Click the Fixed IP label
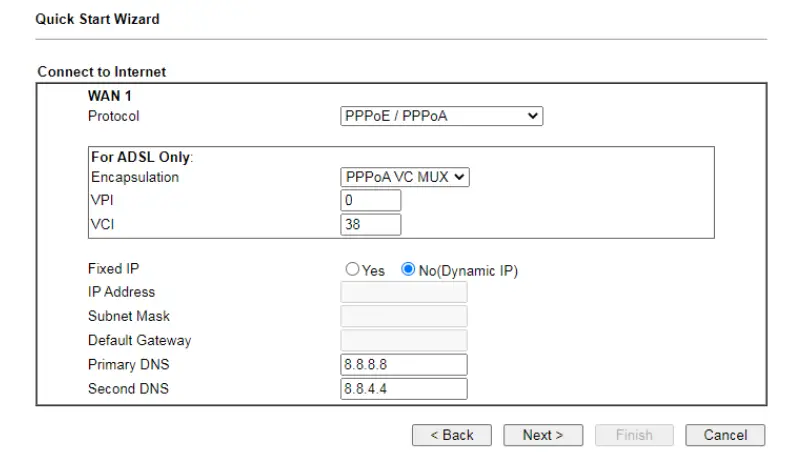Viewport: 785px width, 456px height. pos(114,269)
